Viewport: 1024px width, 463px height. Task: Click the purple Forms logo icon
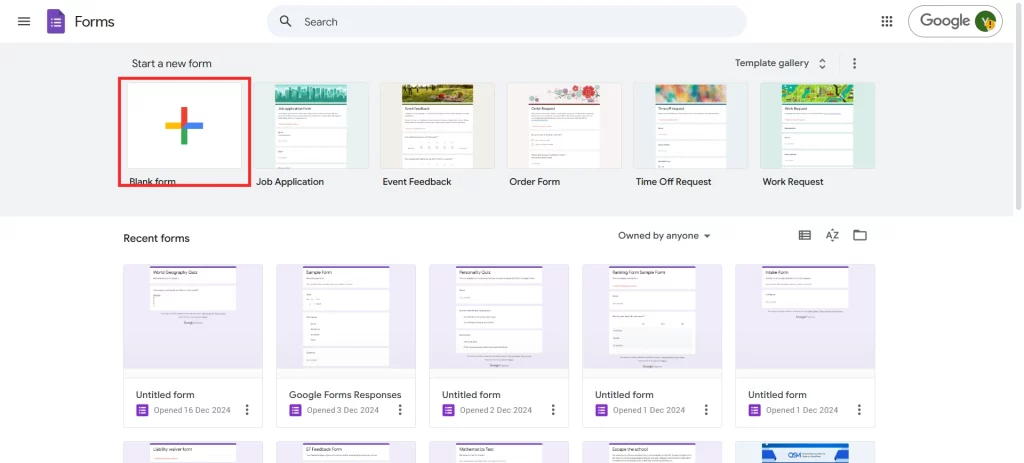pyautogui.click(x=56, y=22)
